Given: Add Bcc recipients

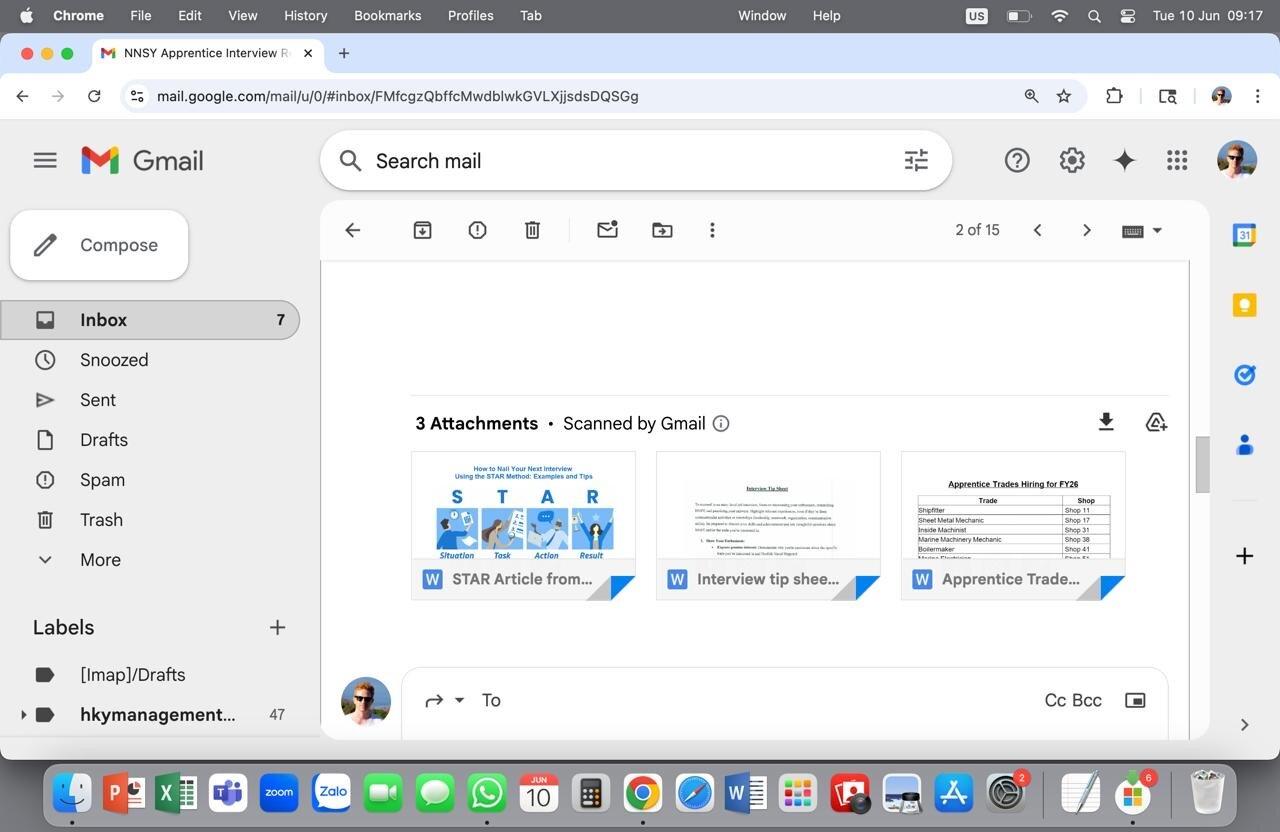Looking at the screenshot, I should coord(1087,700).
